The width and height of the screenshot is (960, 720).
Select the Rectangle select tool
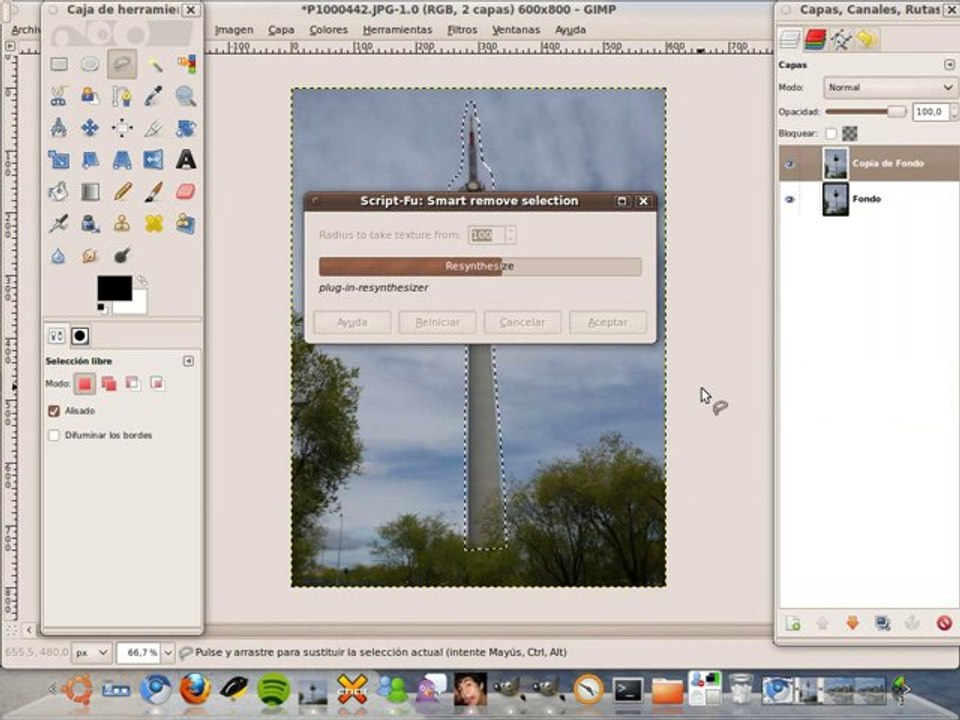pyautogui.click(x=59, y=64)
